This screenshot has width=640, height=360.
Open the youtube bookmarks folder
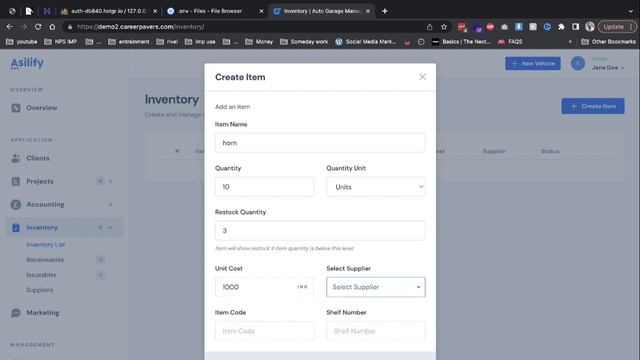coord(22,42)
